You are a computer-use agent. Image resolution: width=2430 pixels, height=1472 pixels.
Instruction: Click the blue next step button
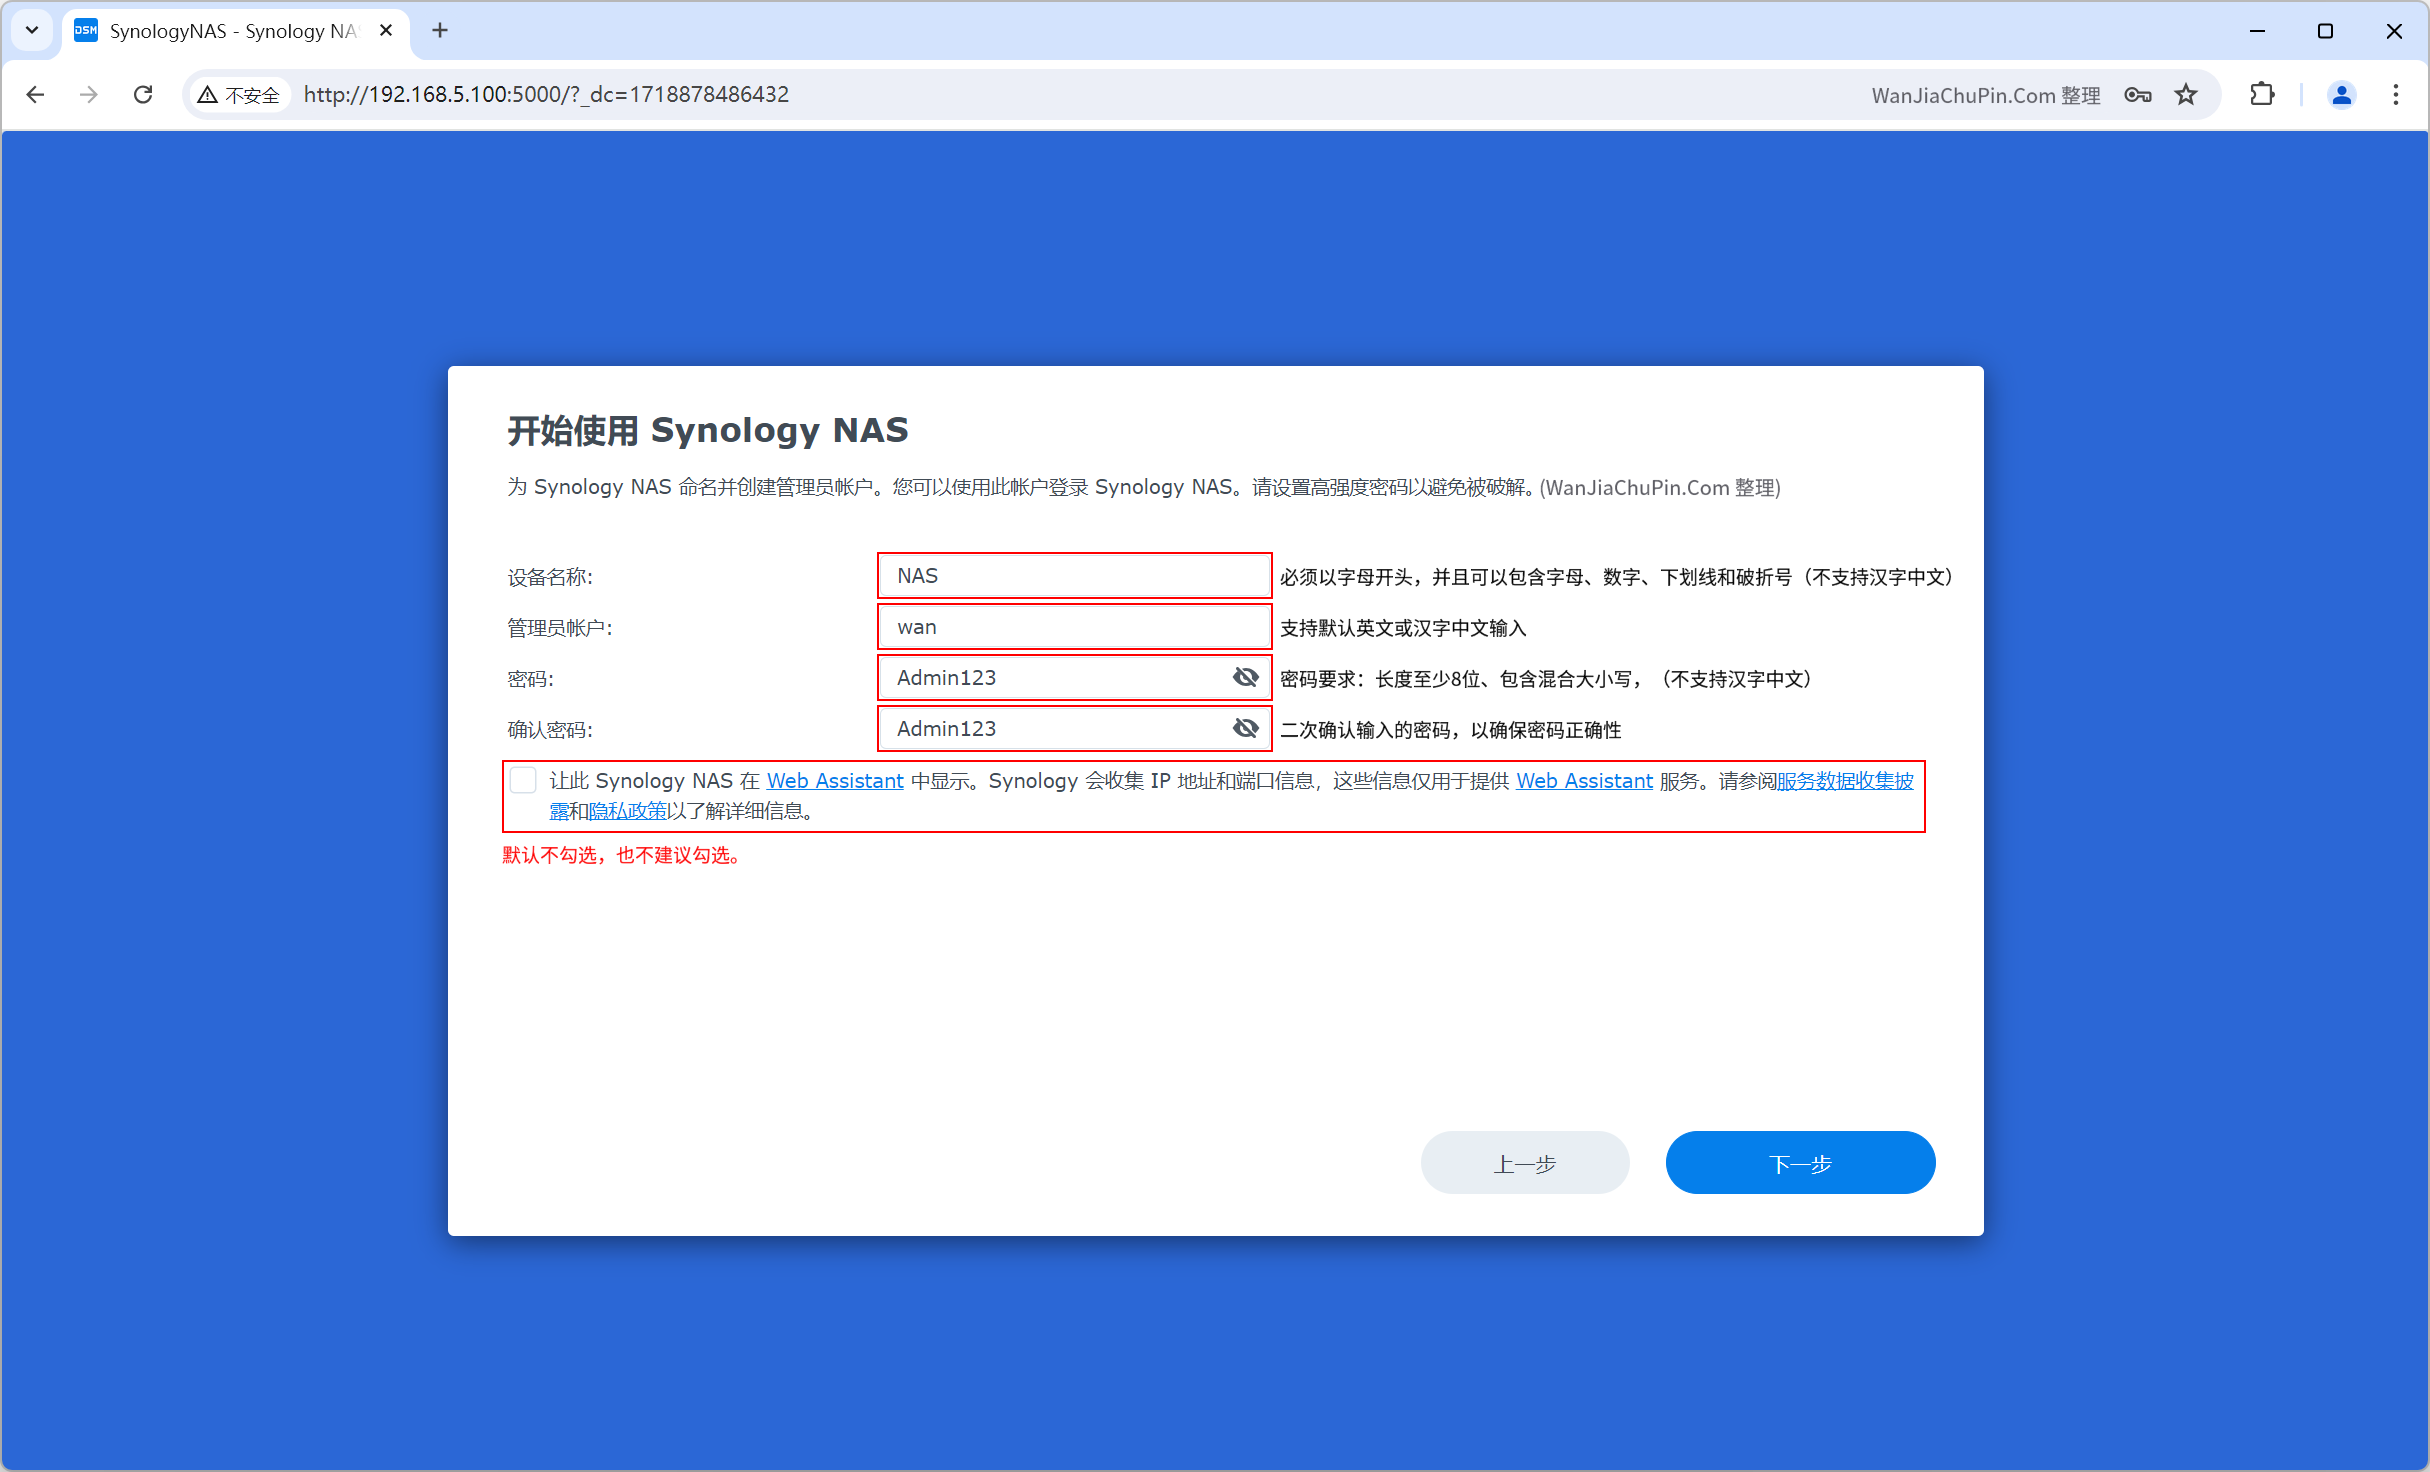click(x=1800, y=1163)
